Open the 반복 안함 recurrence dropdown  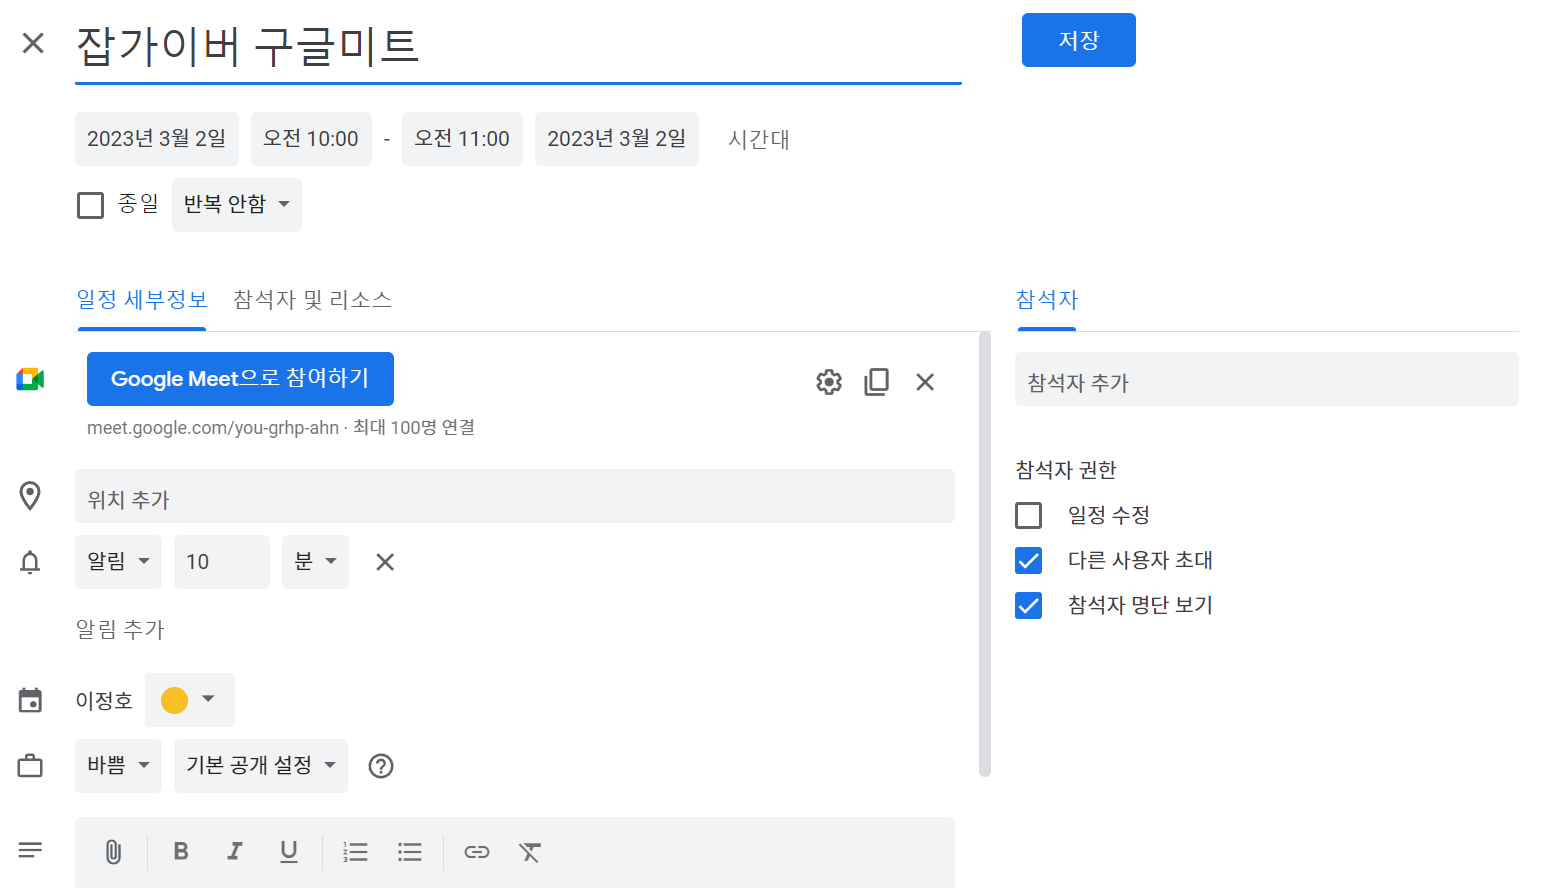tap(237, 205)
